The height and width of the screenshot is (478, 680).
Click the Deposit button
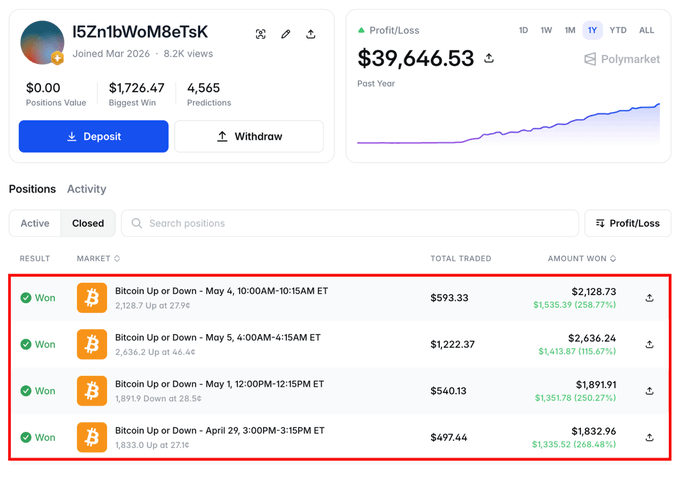93,136
